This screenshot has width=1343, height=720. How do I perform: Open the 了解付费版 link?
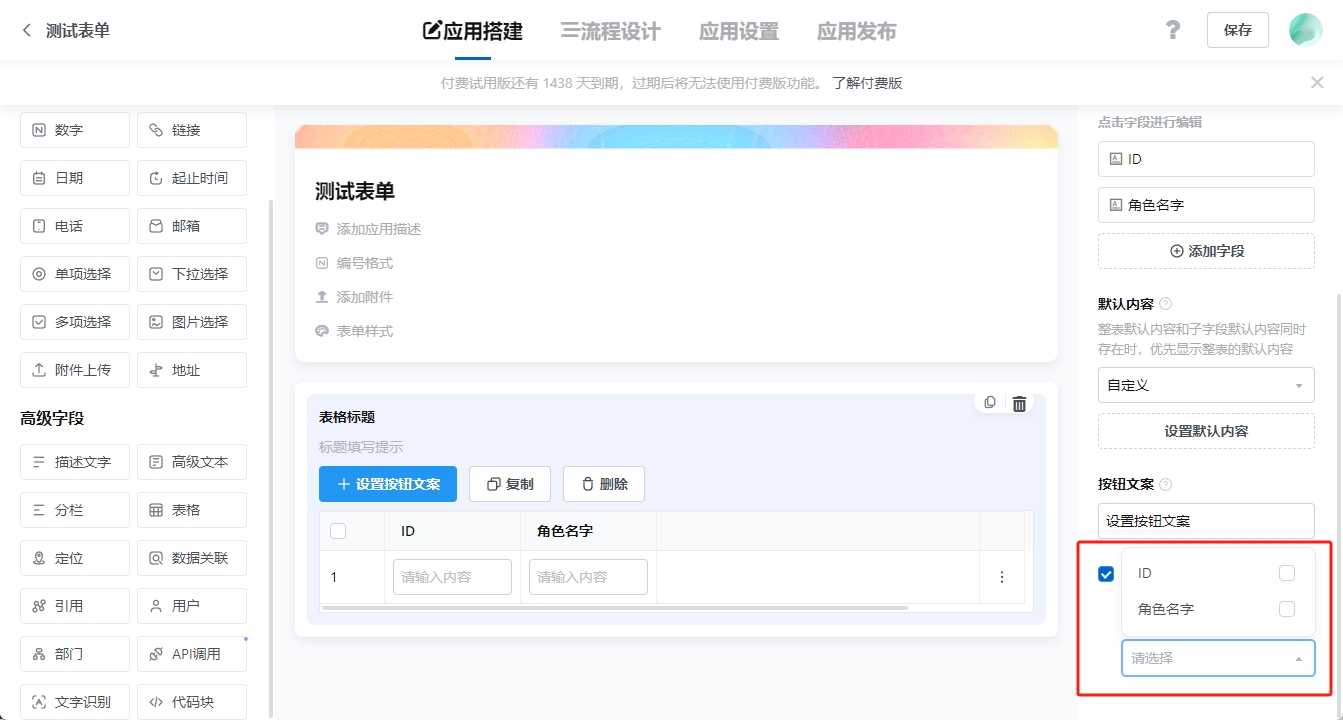867,83
